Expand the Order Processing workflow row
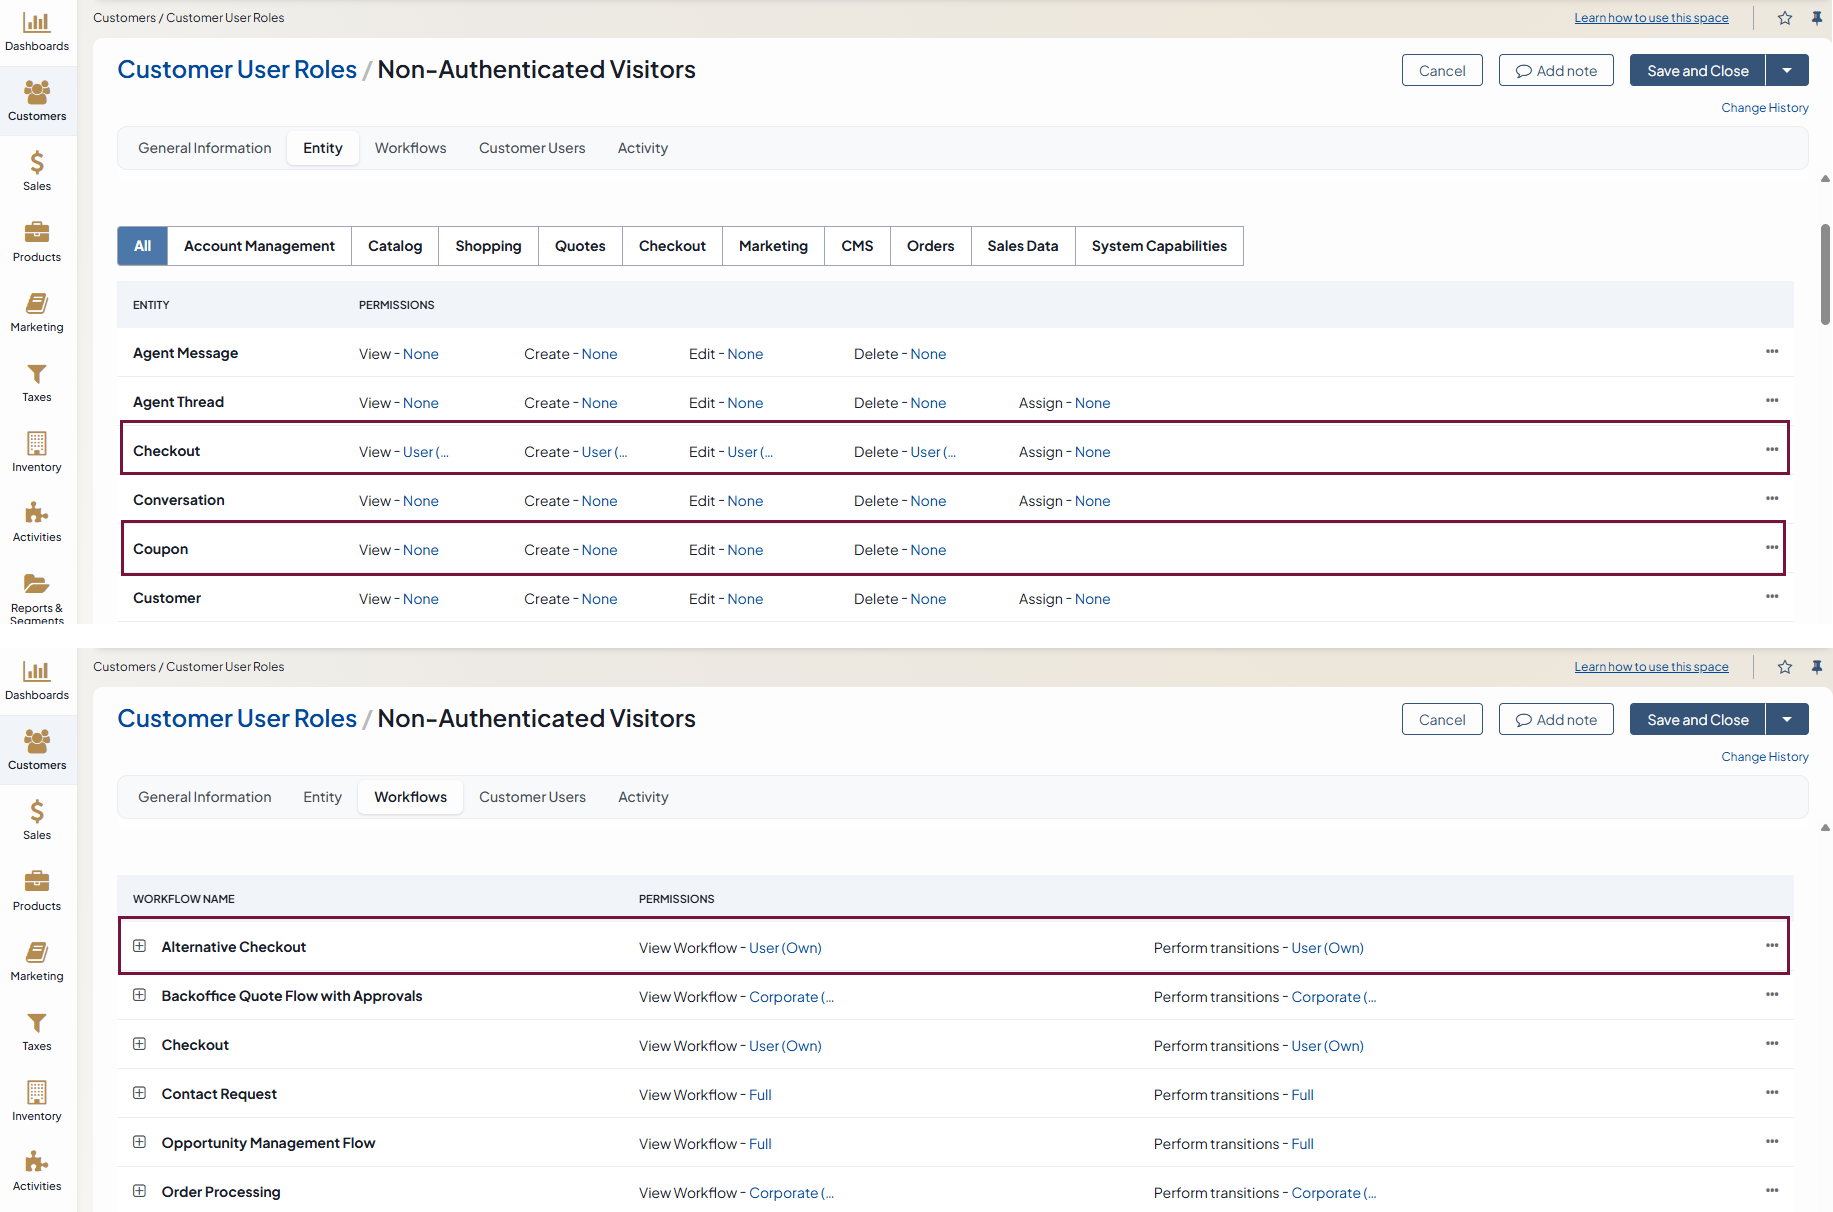This screenshot has width=1833, height=1212. pyautogui.click(x=140, y=1191)
